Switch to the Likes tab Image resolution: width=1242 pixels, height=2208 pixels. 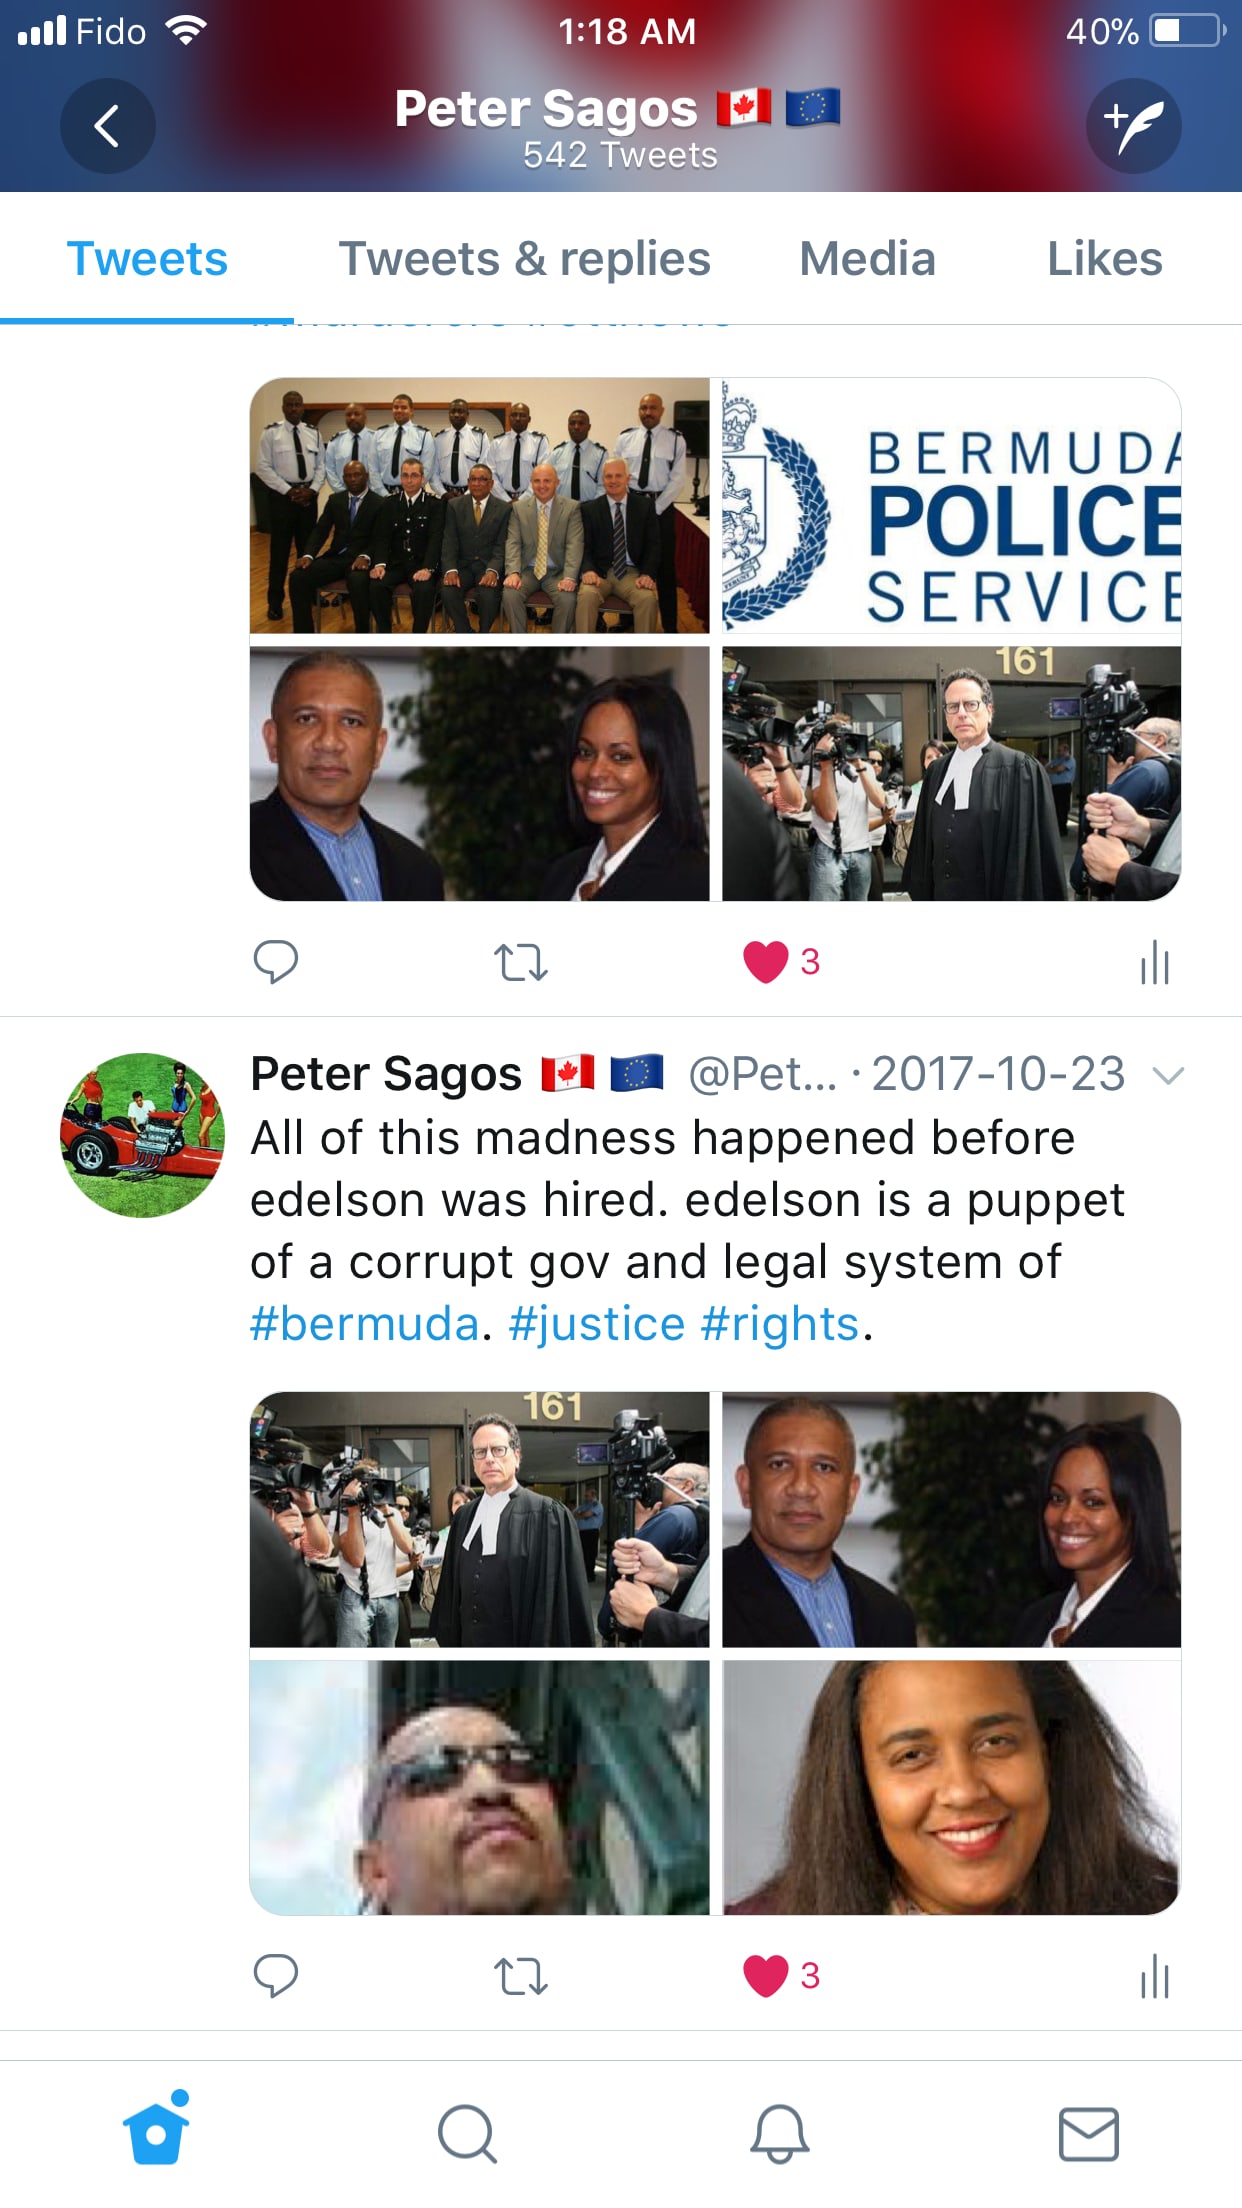[x=1104, y=259]
